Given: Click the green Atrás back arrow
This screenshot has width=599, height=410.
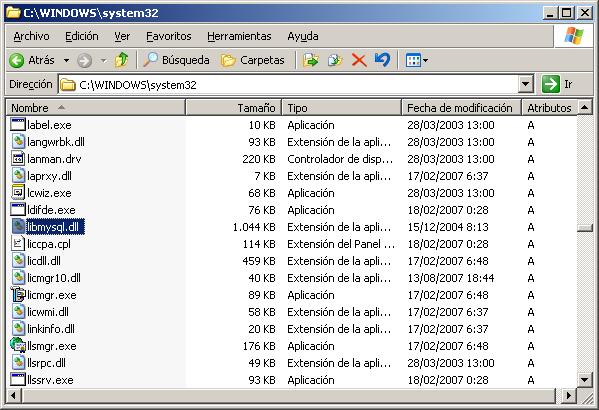Looking at the screenshot, I should 17,60.
